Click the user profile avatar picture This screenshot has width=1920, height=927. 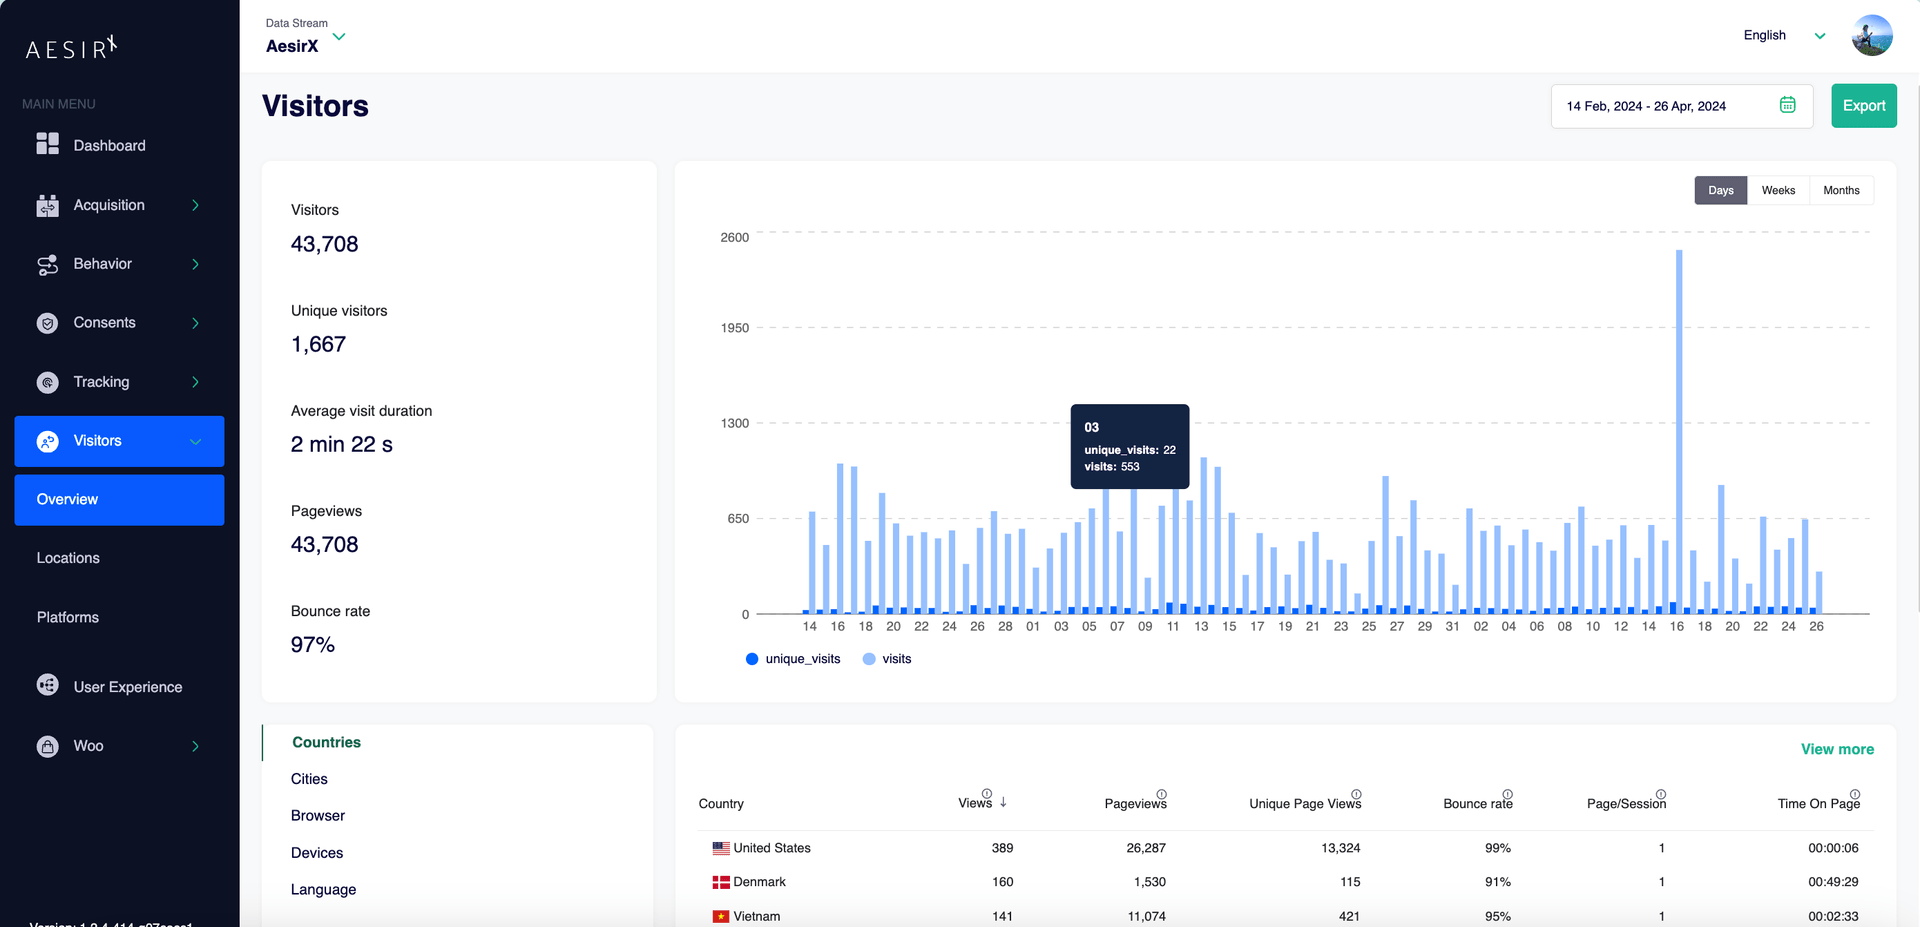point(1871,35)
